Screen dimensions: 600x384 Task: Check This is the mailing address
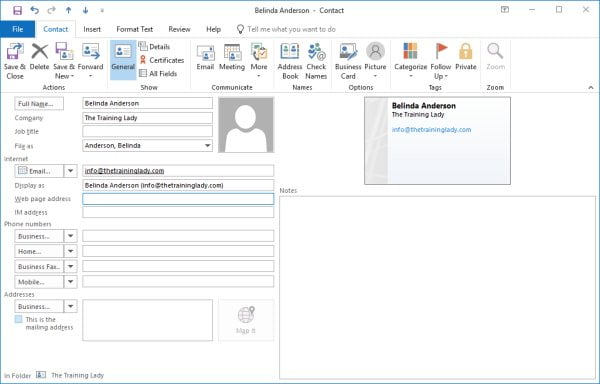pos(18,319)
